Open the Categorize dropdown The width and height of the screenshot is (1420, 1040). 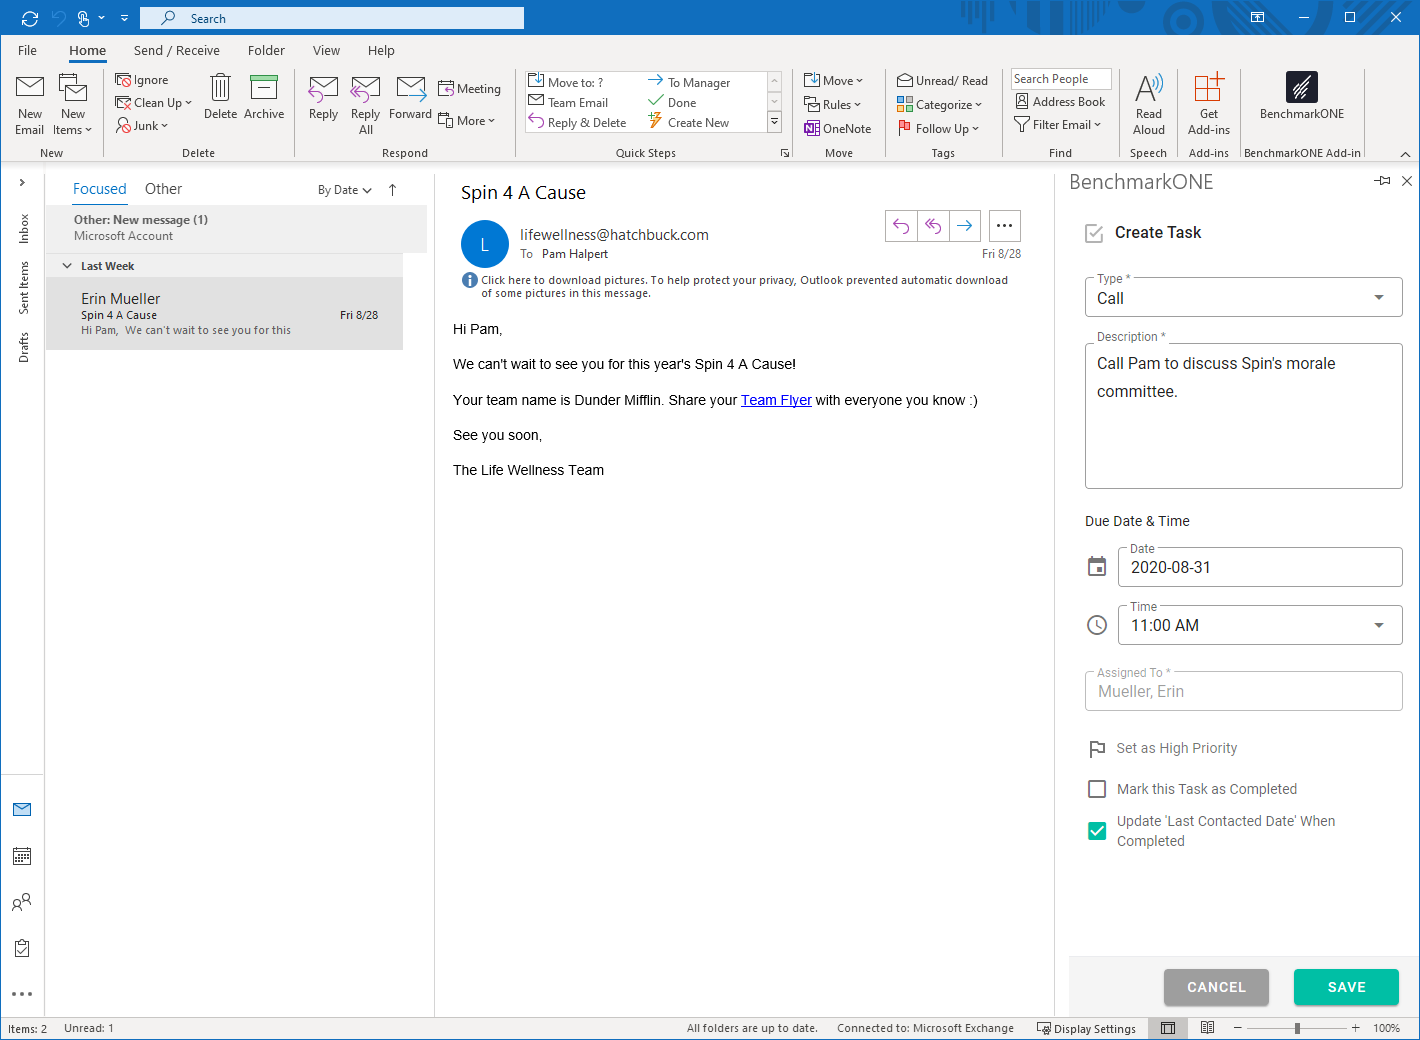940,104
